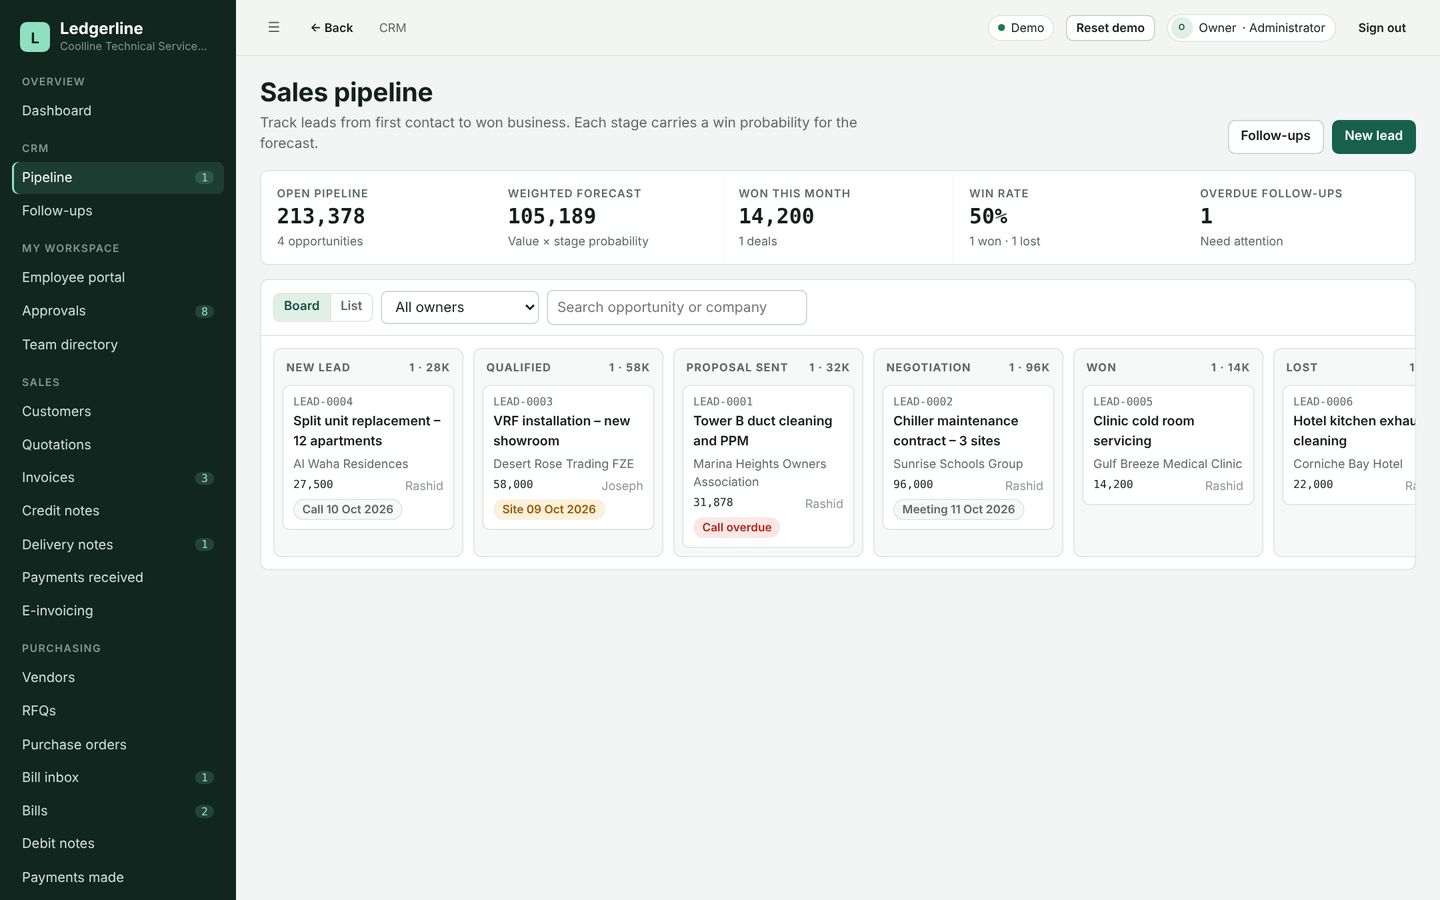Open Credit notes in the sidebar

click(x=118, y=511)
